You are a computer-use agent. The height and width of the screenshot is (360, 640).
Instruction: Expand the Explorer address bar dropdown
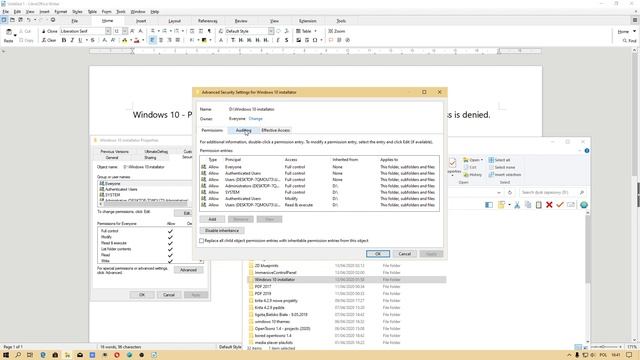point(499,192)
